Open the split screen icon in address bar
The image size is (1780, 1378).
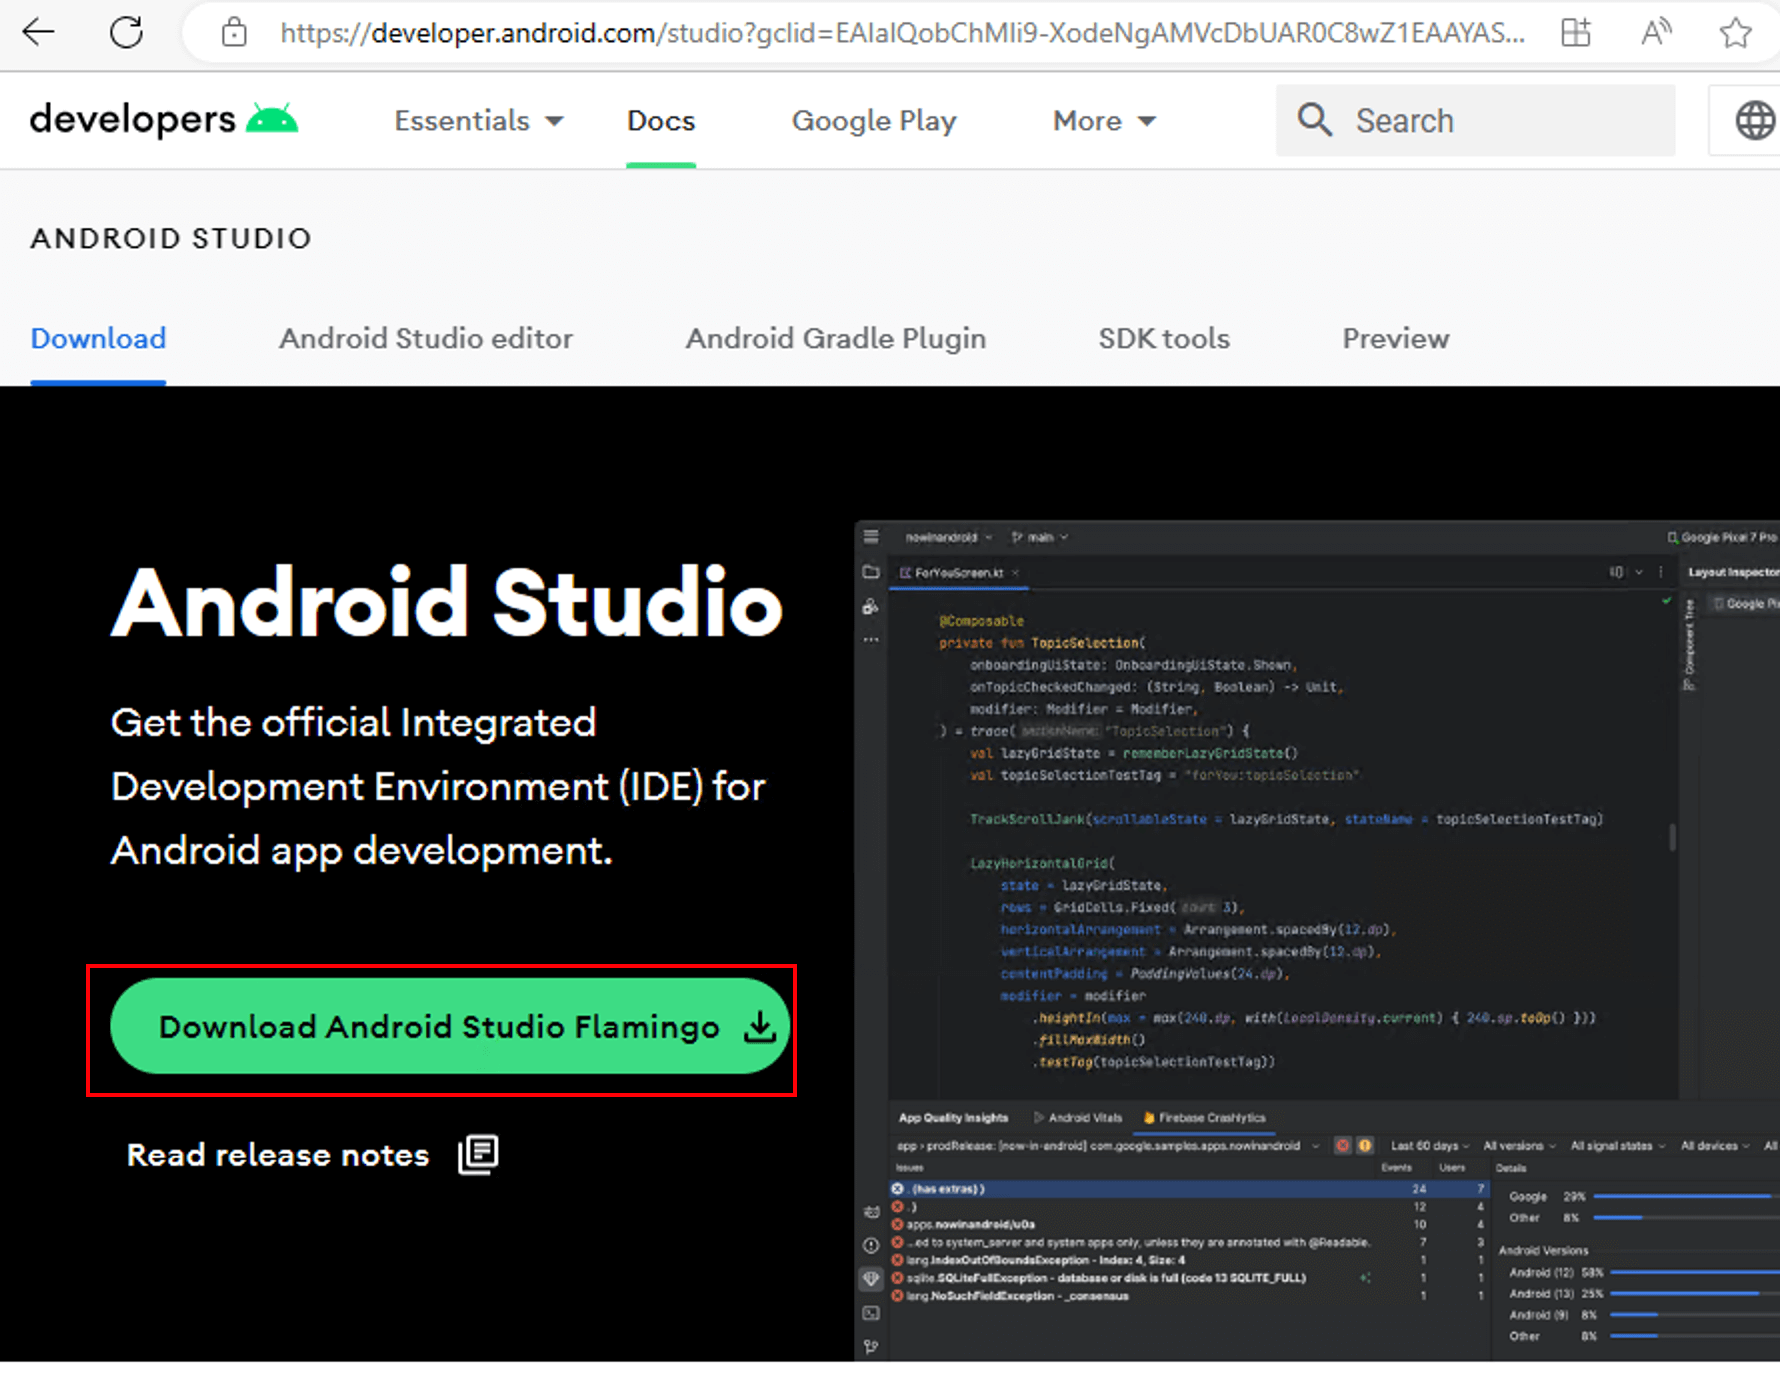(1576, 33)
